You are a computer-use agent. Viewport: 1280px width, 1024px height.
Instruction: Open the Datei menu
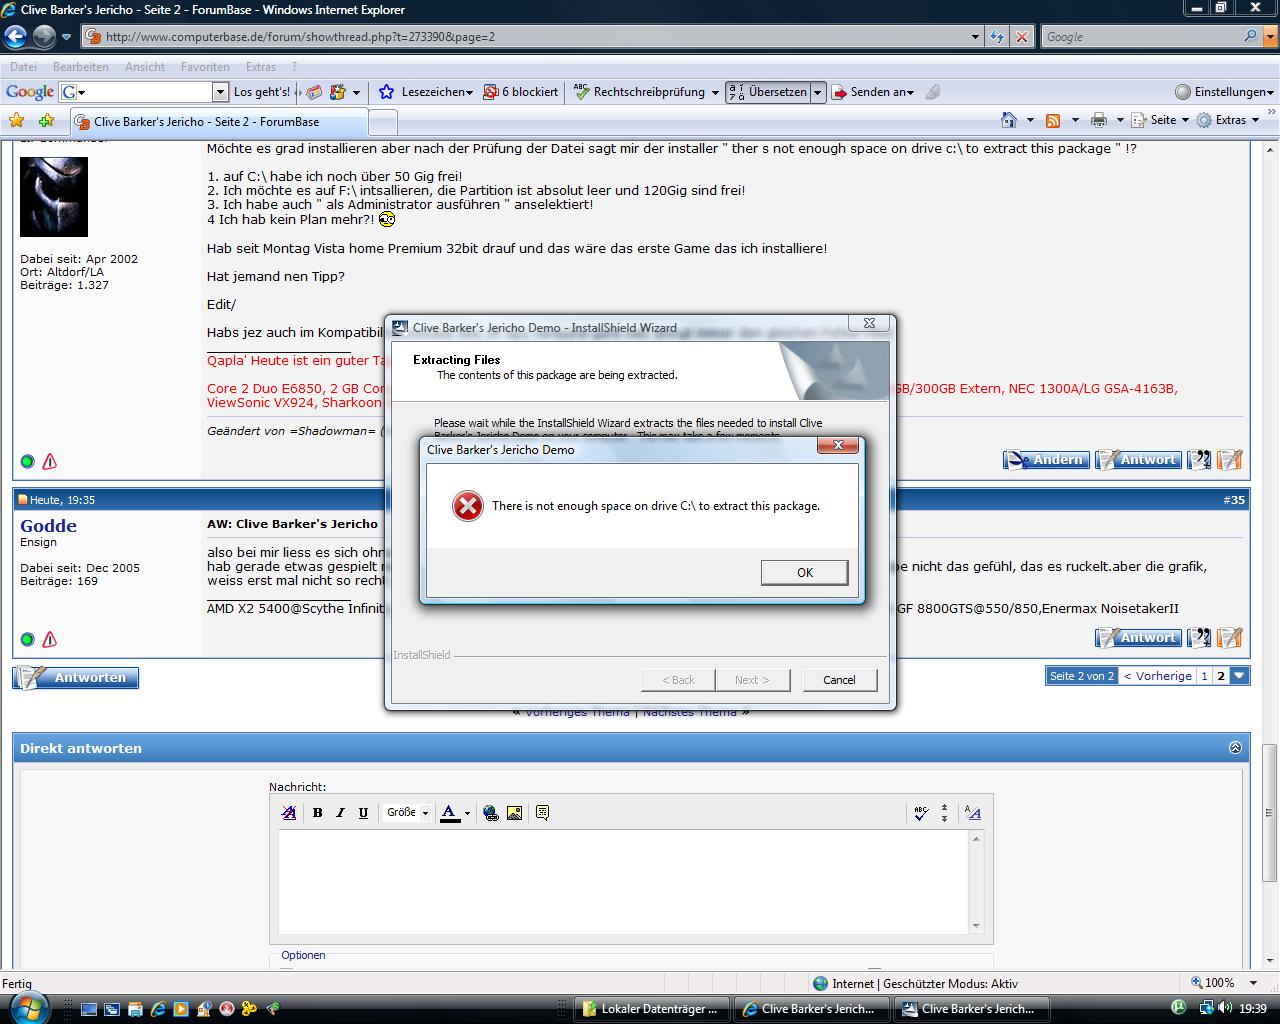[x=23, y=67]
